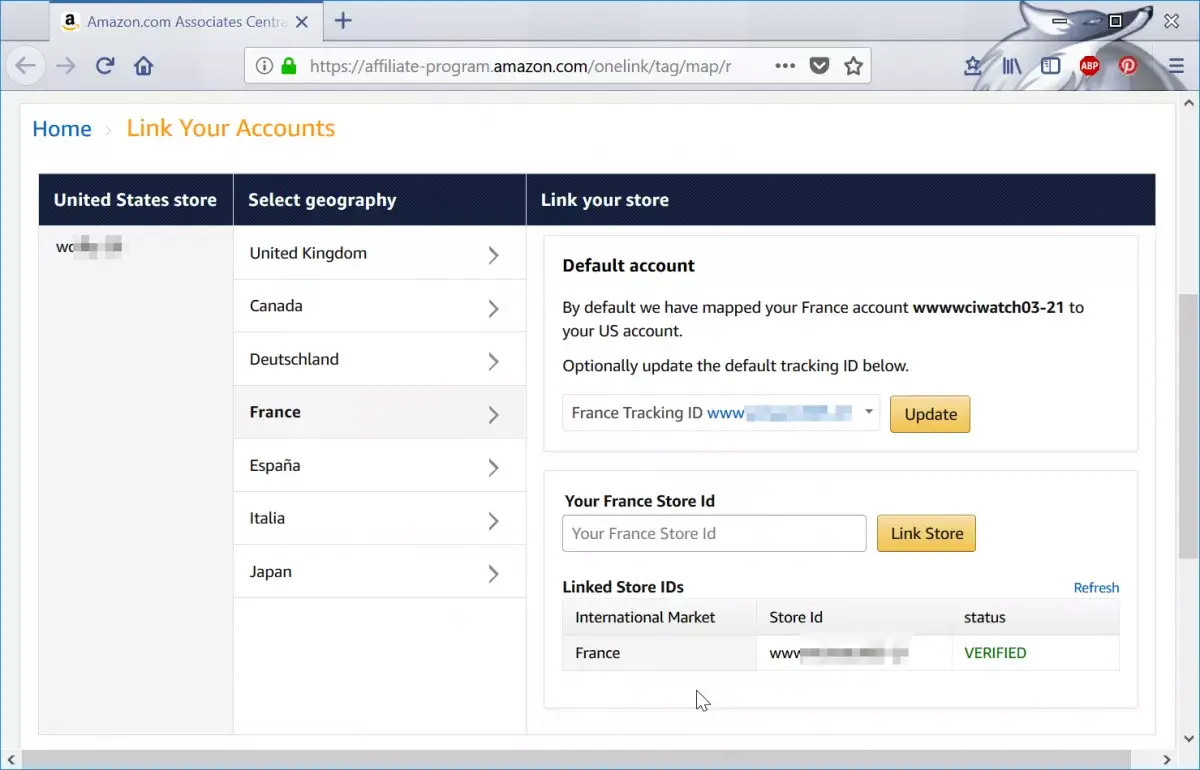Click the Your France Store Id field
Image resolution: width=1200 pixels, height=770 pixels.
(714, 533)
